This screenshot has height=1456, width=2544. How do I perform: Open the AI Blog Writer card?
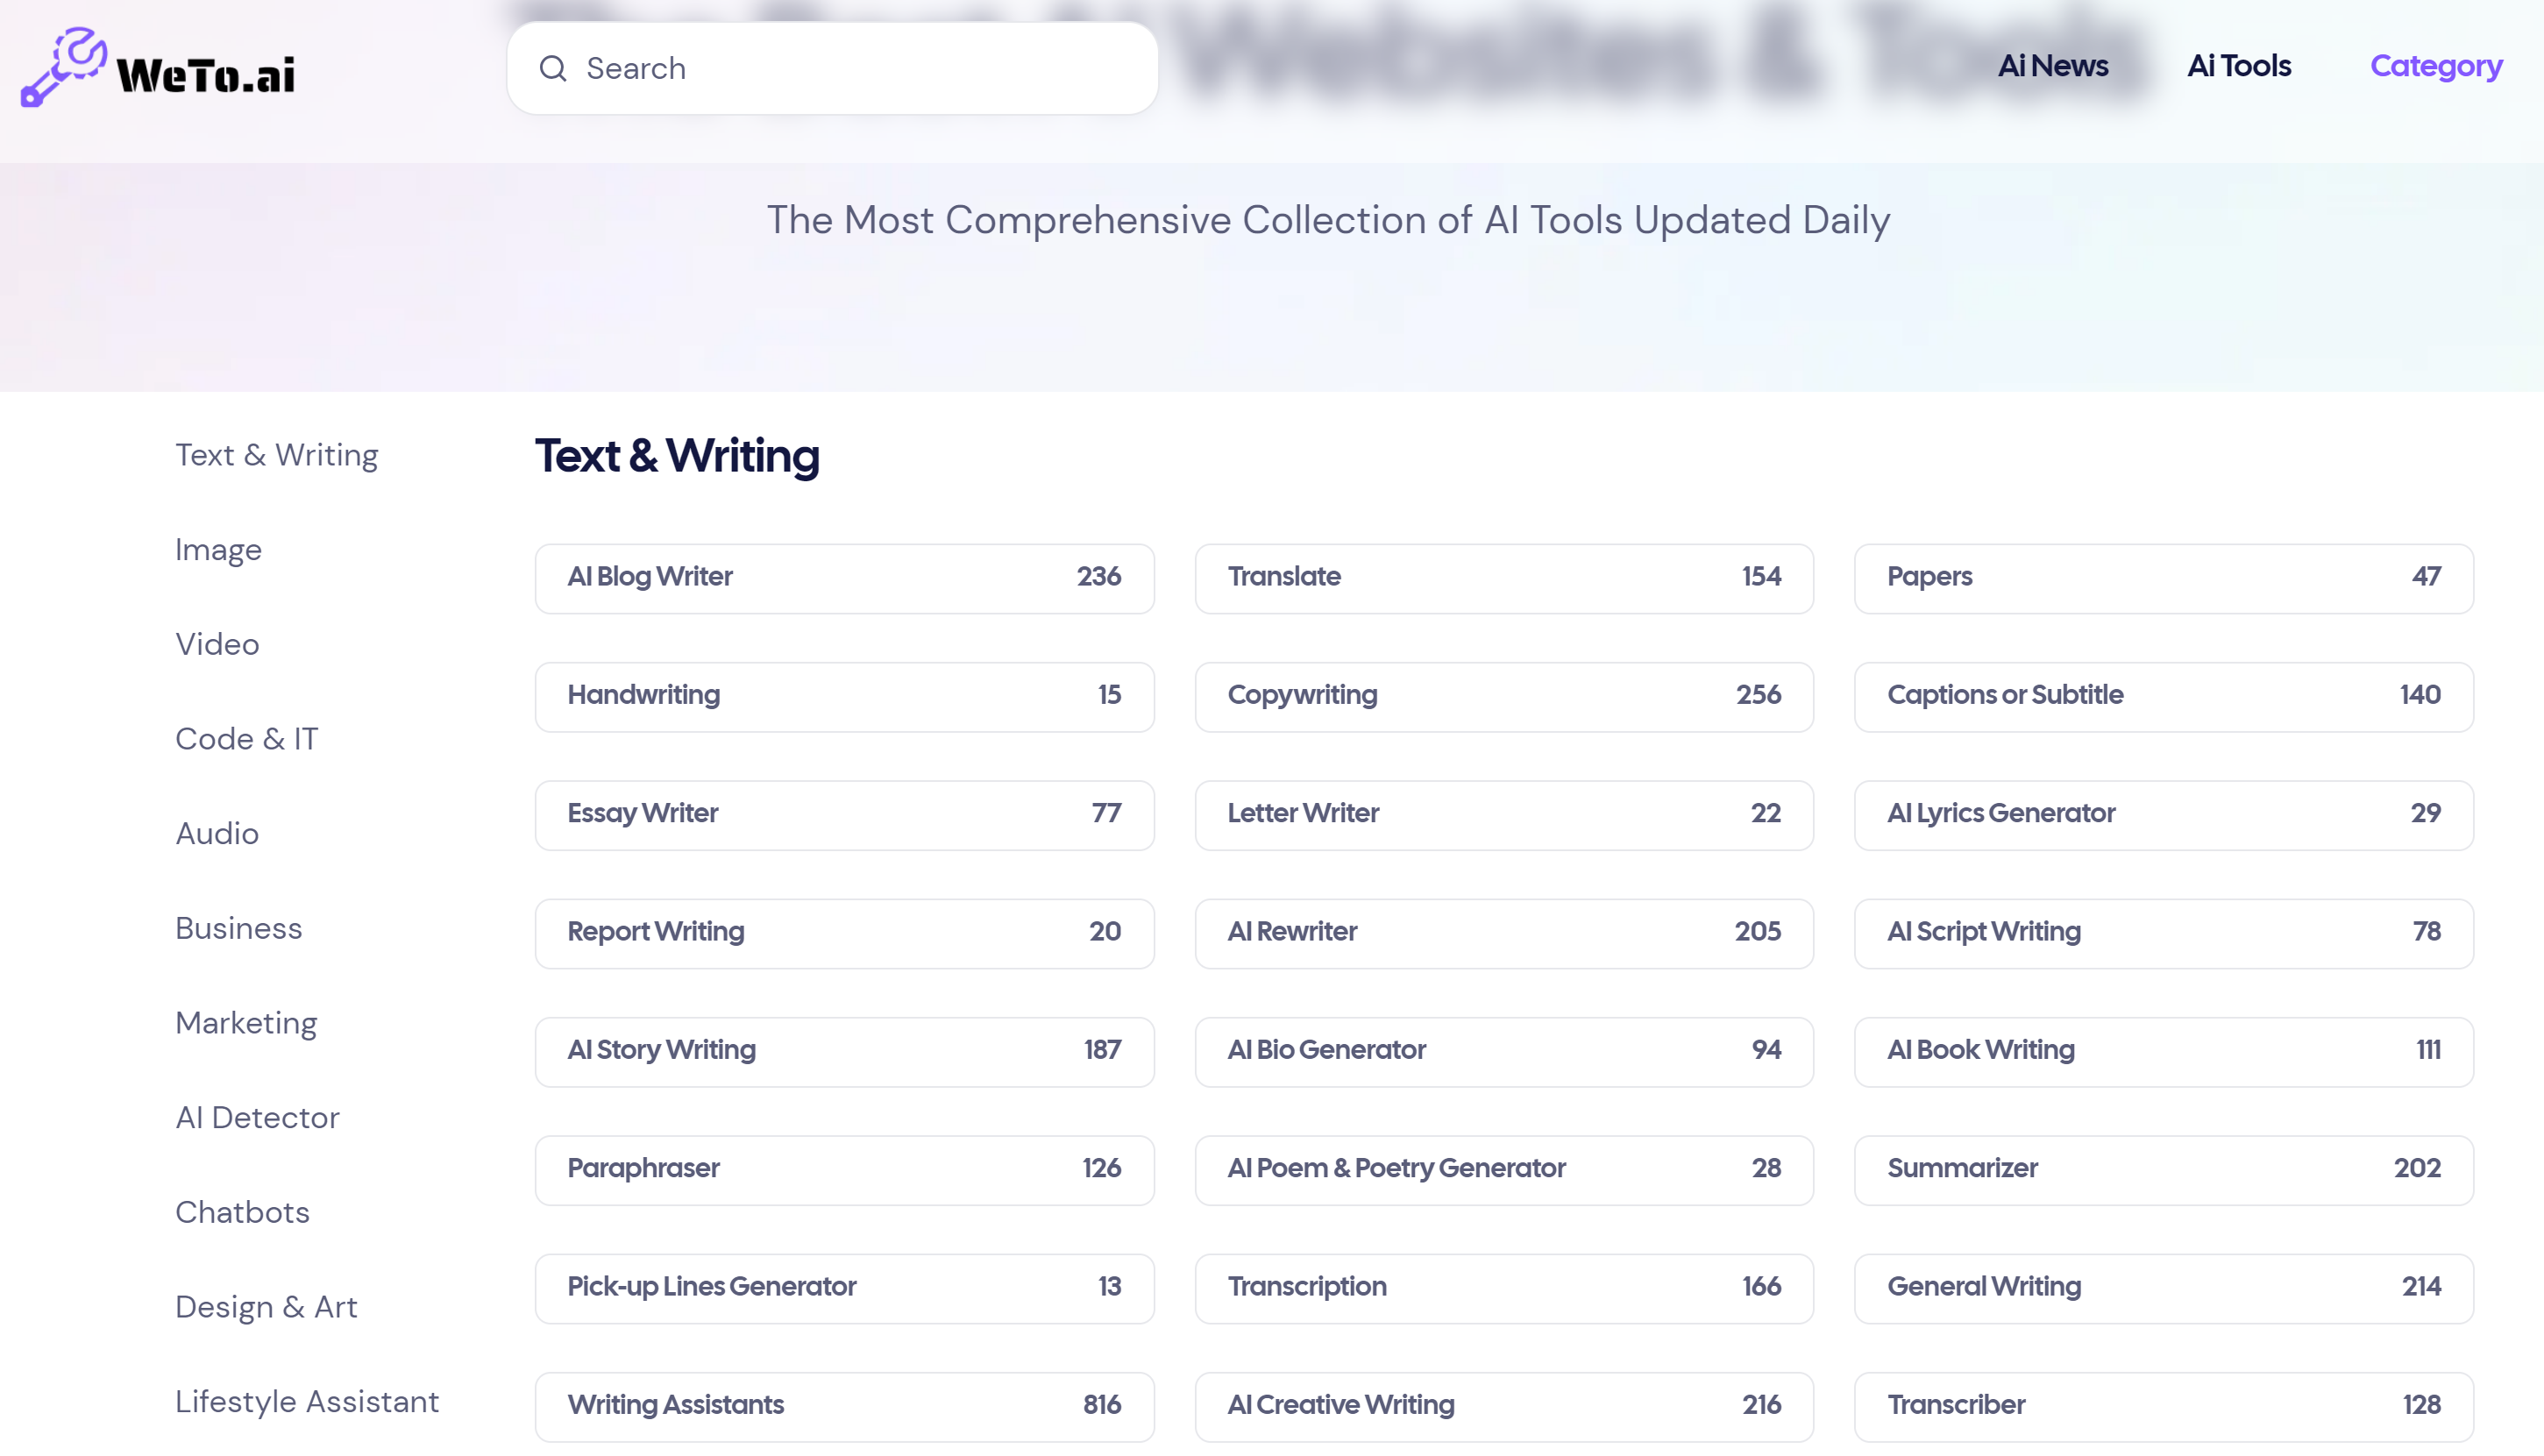point(844,577)
